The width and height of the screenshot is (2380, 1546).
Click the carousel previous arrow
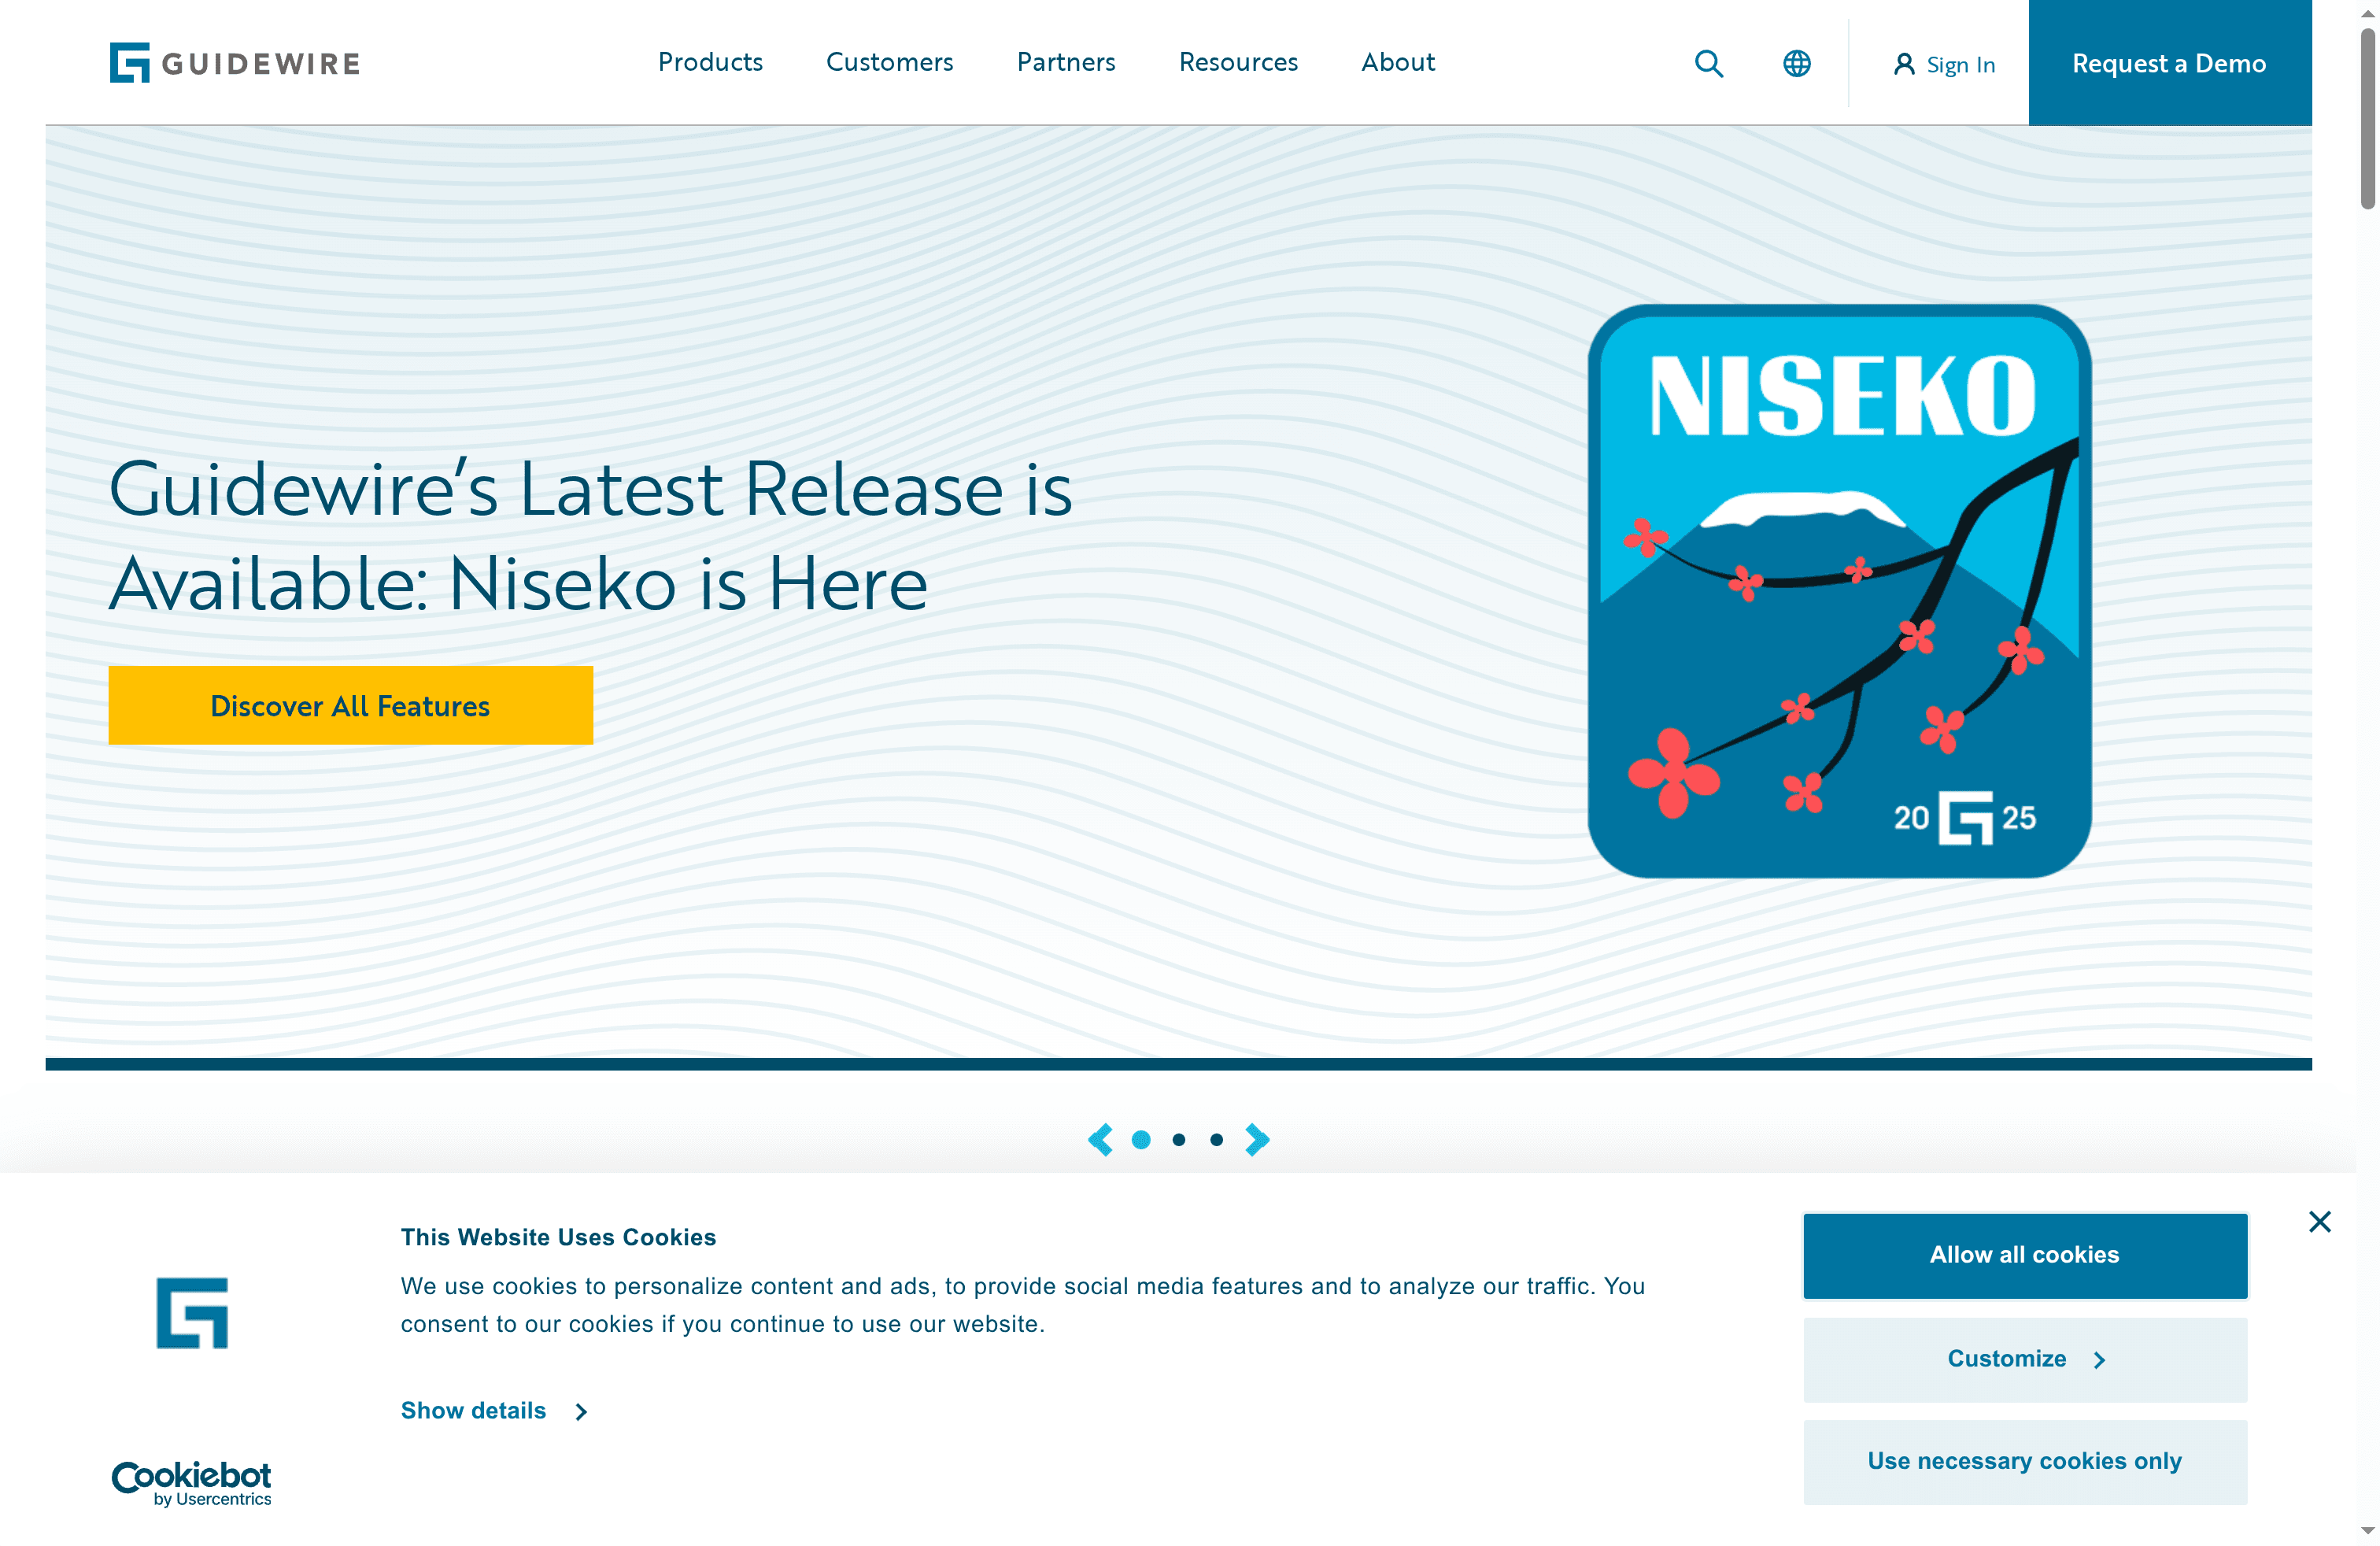[1100, 1139]
